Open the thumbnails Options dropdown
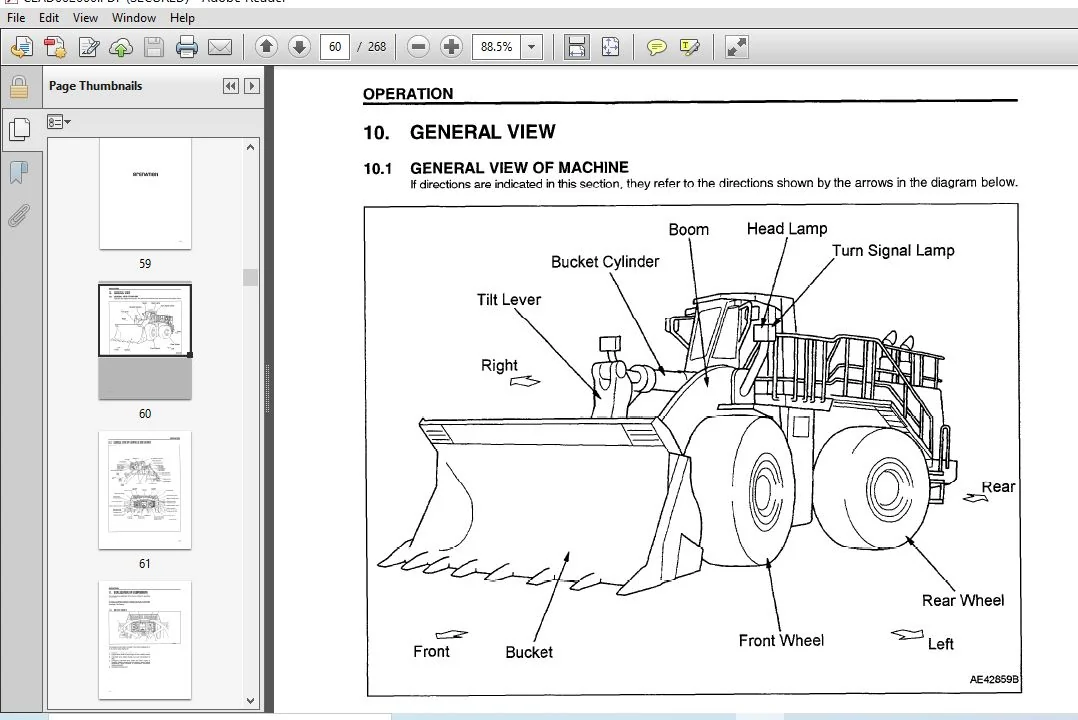The image size is (1078, 720). pos(58,122)
